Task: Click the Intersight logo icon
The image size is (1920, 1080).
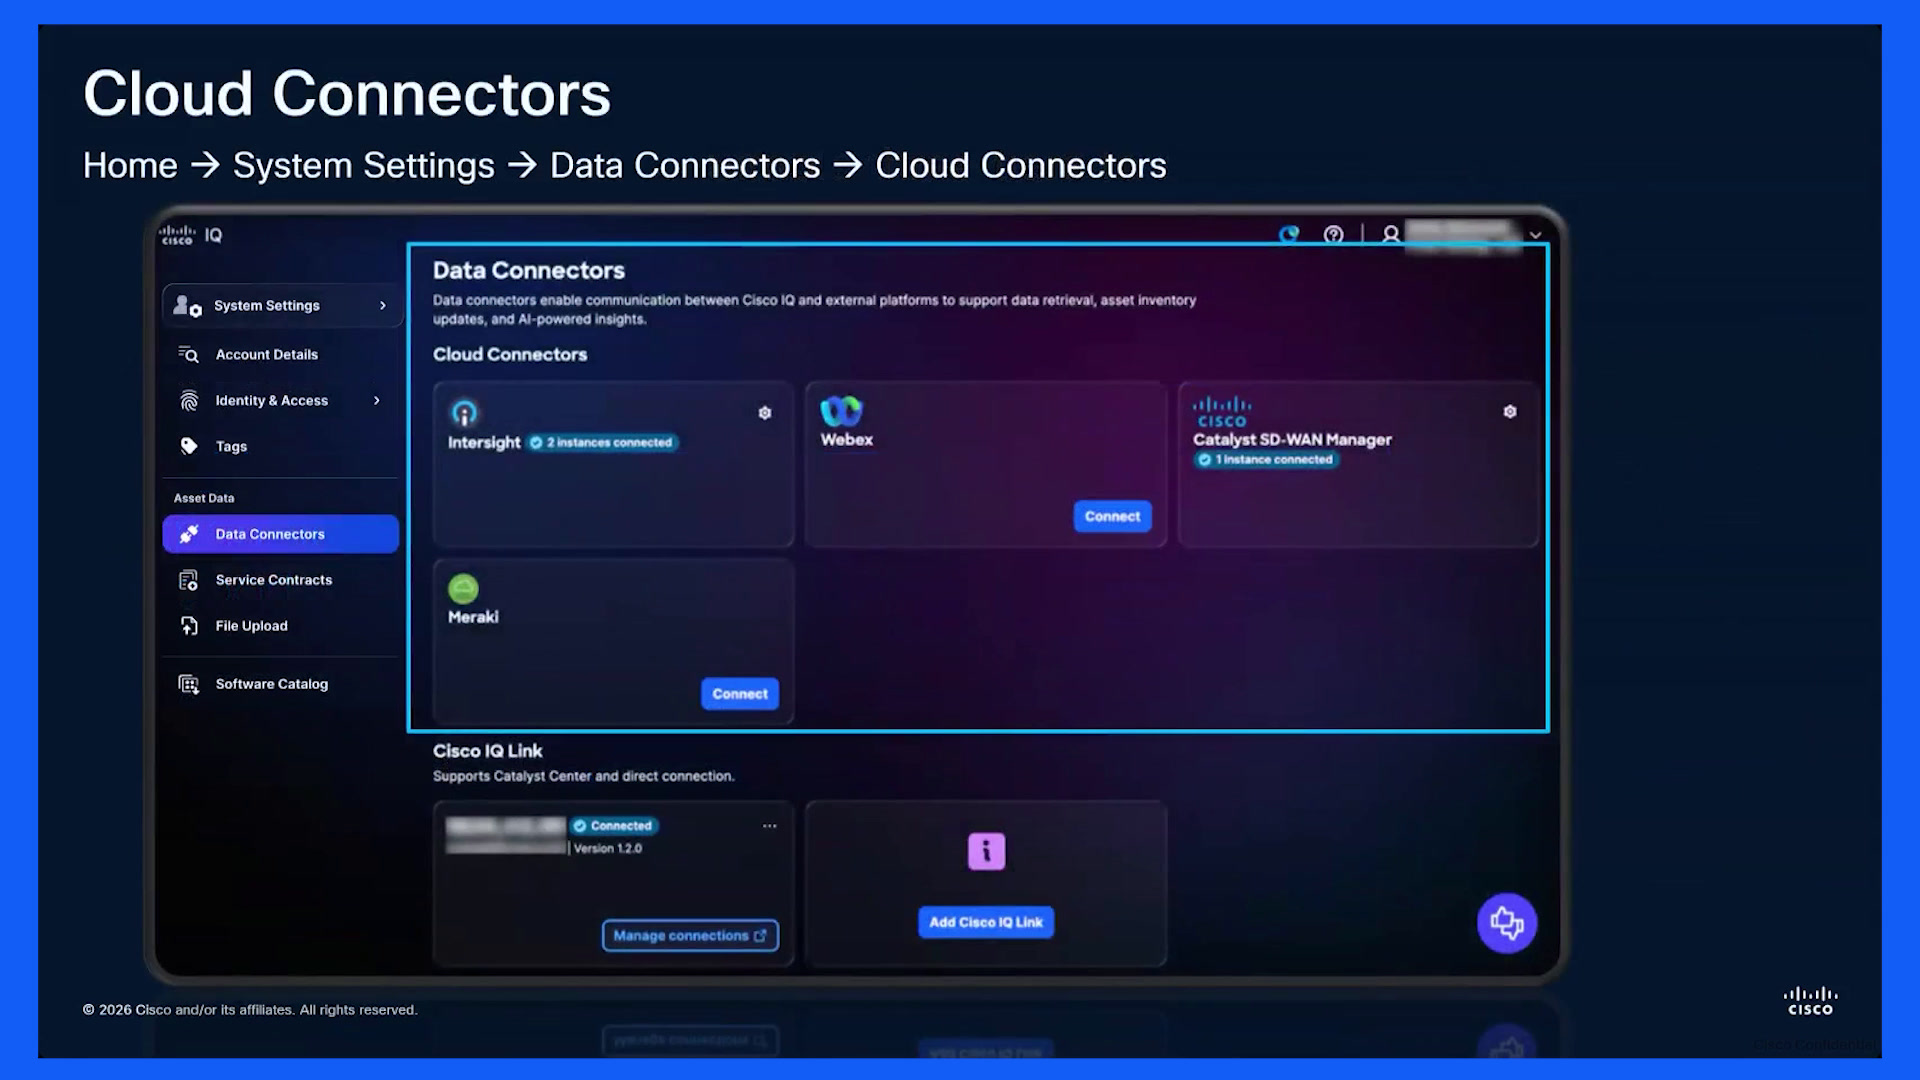Action: pyautogui.click(x=464, y=412)
